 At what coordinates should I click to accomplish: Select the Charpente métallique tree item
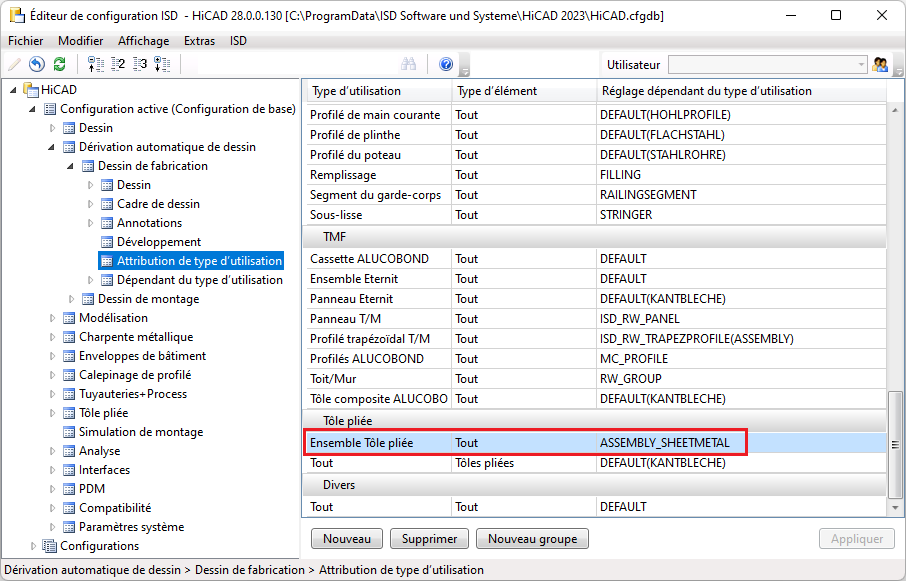coord(136,337)
